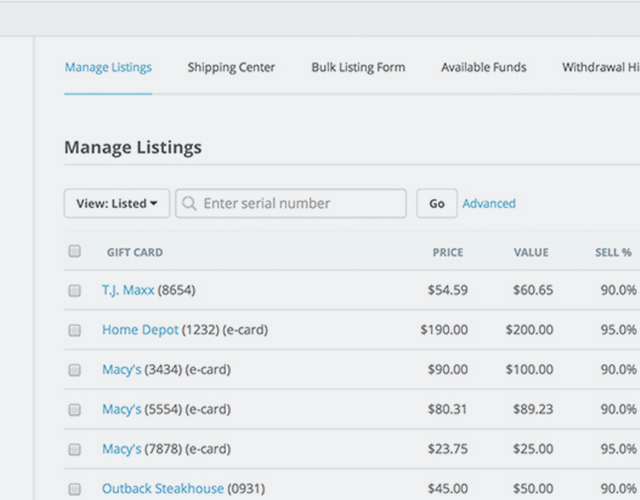This screenshot has height=500, width=640.
Task: Open the Macy's (3434) listing link
Action: click(122, 370)
